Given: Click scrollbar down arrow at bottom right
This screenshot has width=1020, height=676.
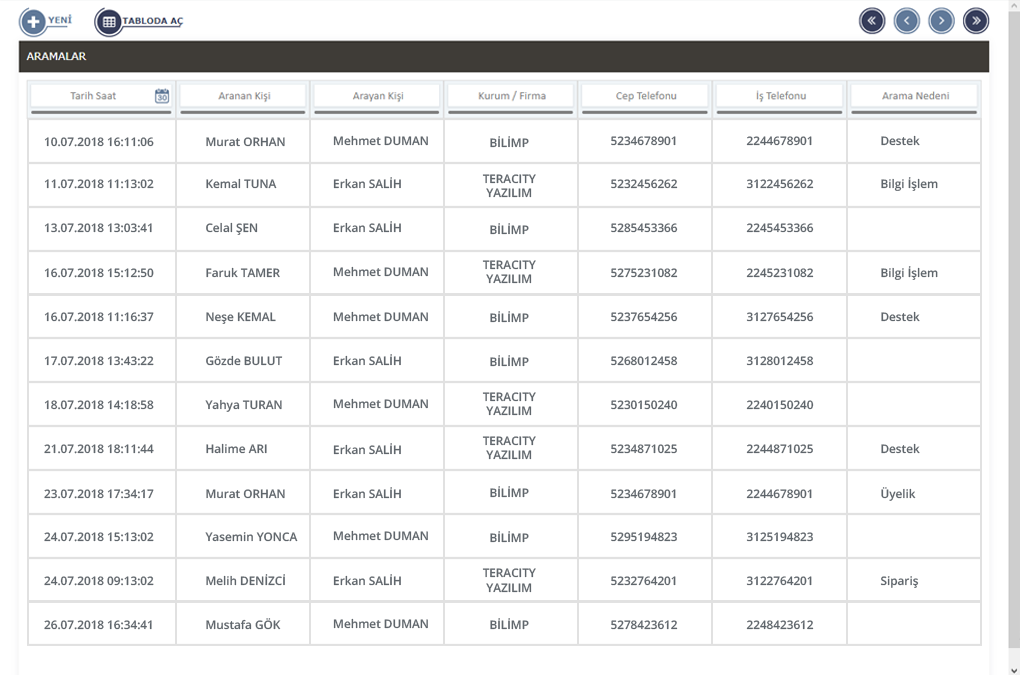Looking at the screenshot, I should (x=1013, y=669).
